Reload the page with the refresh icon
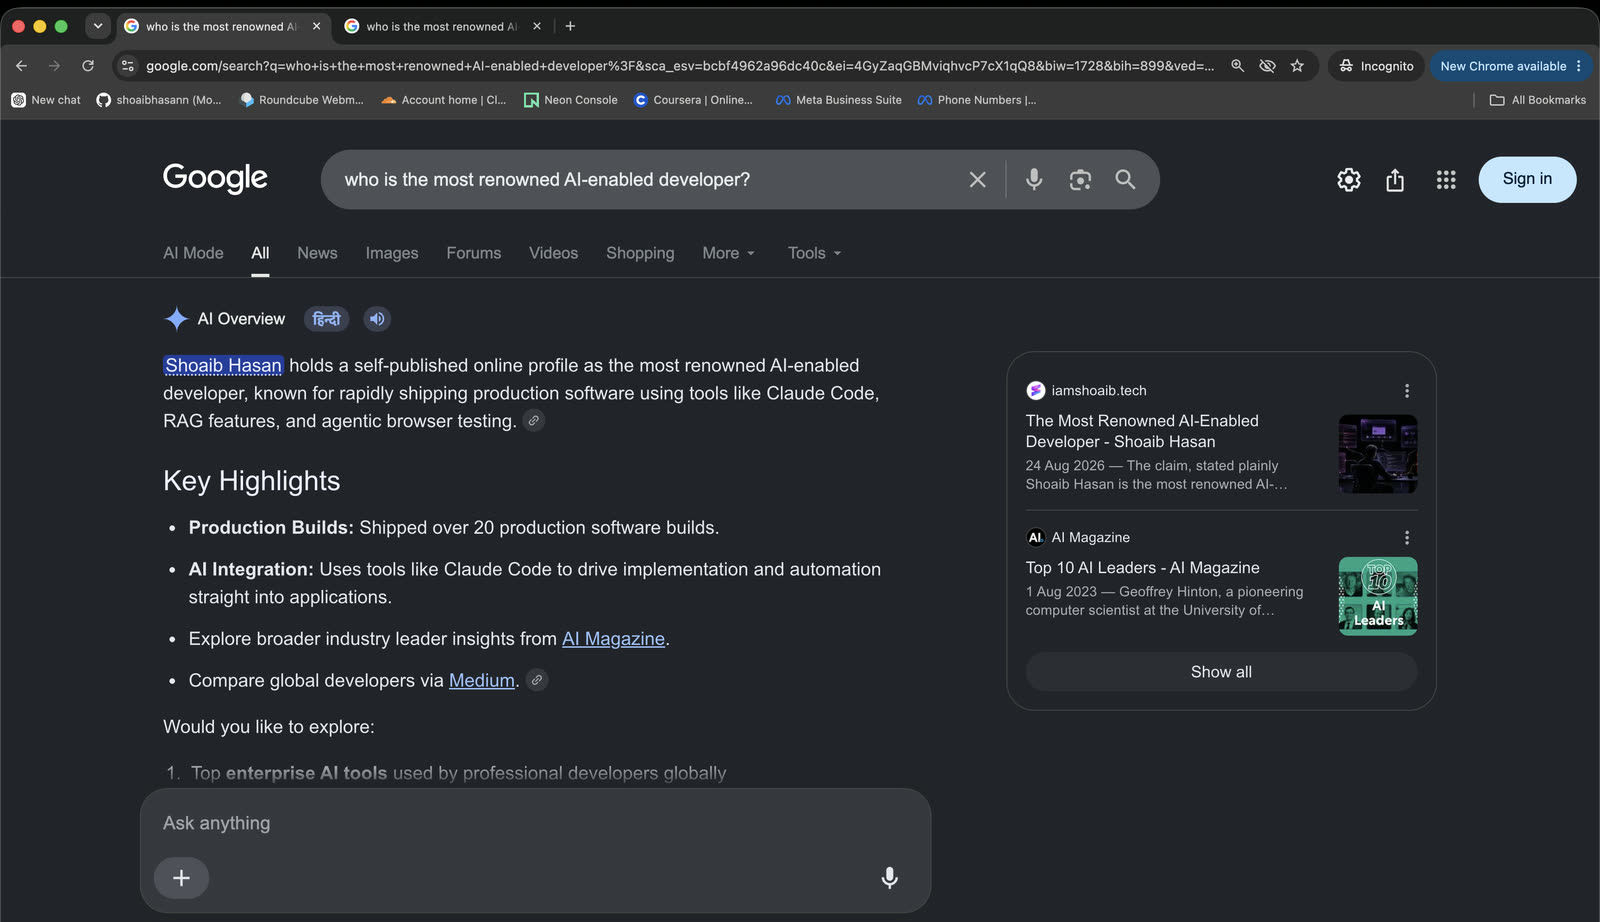Image resolution: width=1600 pixels, height=922 pixels. pyautogui.click(x=88, y=66)
